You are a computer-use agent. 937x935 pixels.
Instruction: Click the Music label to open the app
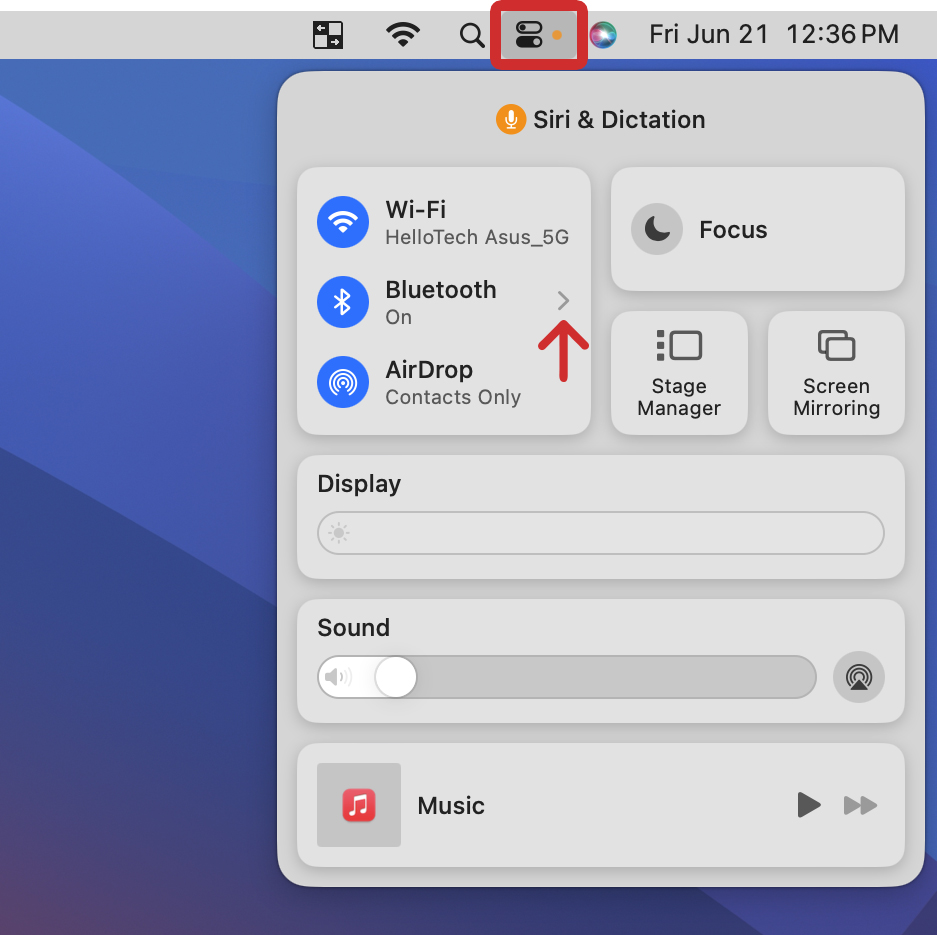451,804
